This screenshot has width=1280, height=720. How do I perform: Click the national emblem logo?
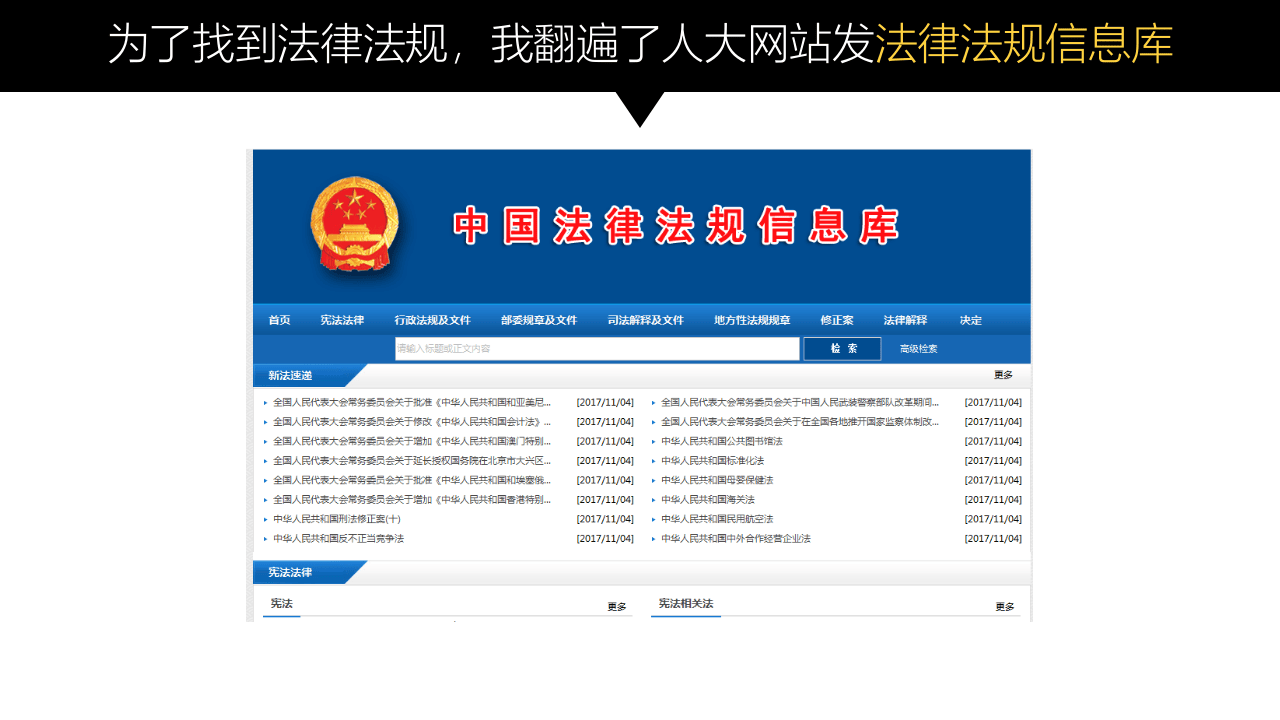[357, 224]
